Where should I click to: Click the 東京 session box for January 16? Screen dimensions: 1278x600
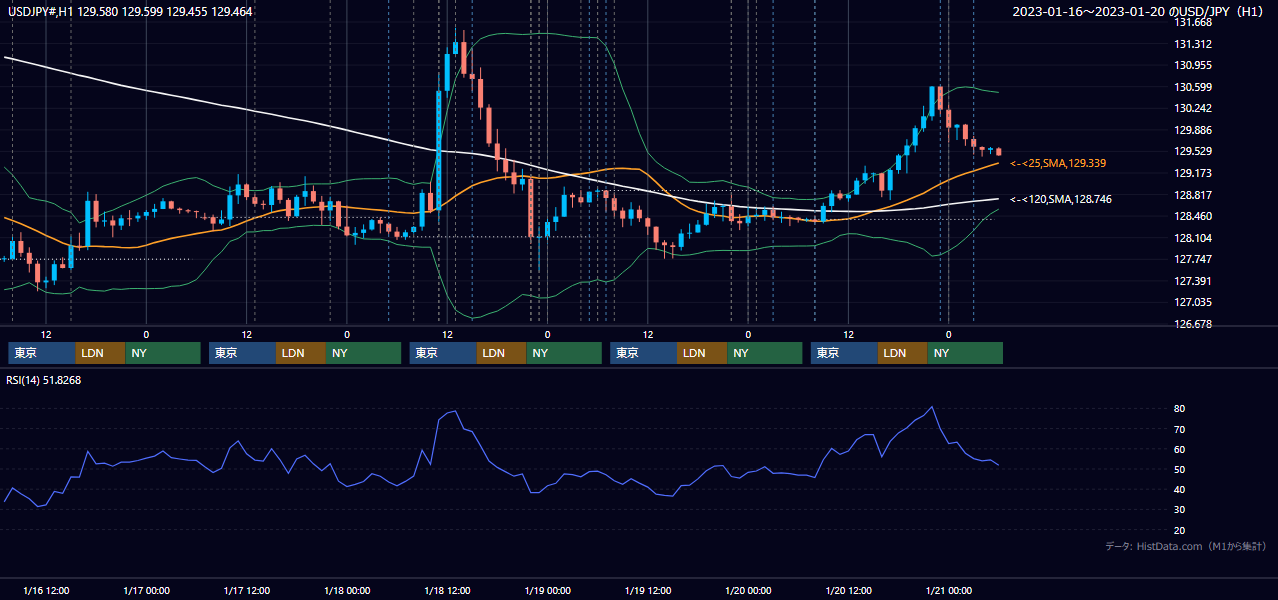(42, 353)
